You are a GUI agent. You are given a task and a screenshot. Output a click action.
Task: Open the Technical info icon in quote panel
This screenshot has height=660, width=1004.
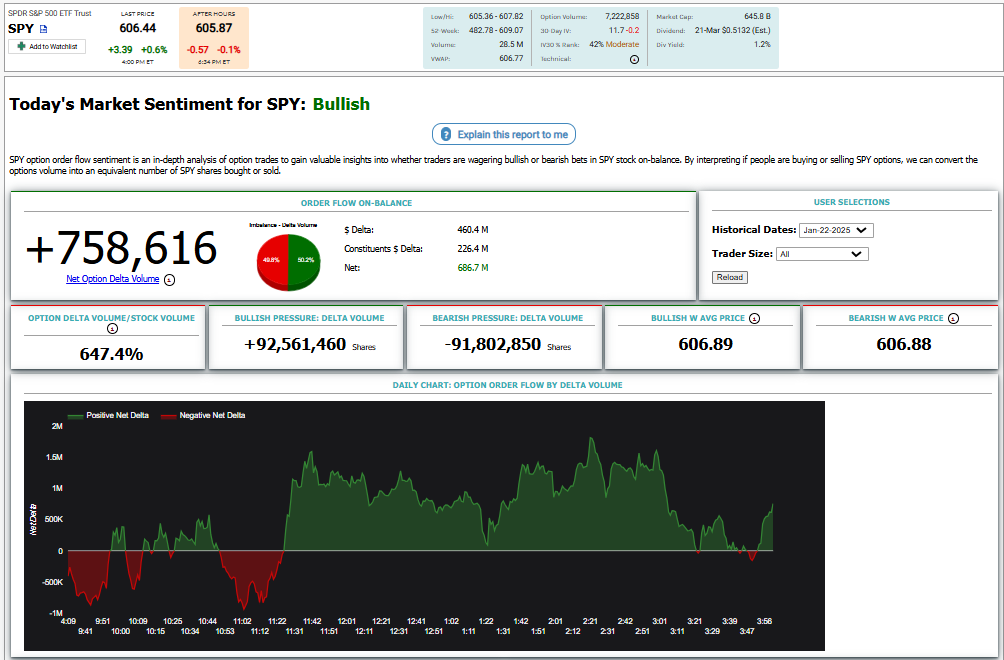click(635, 60)
